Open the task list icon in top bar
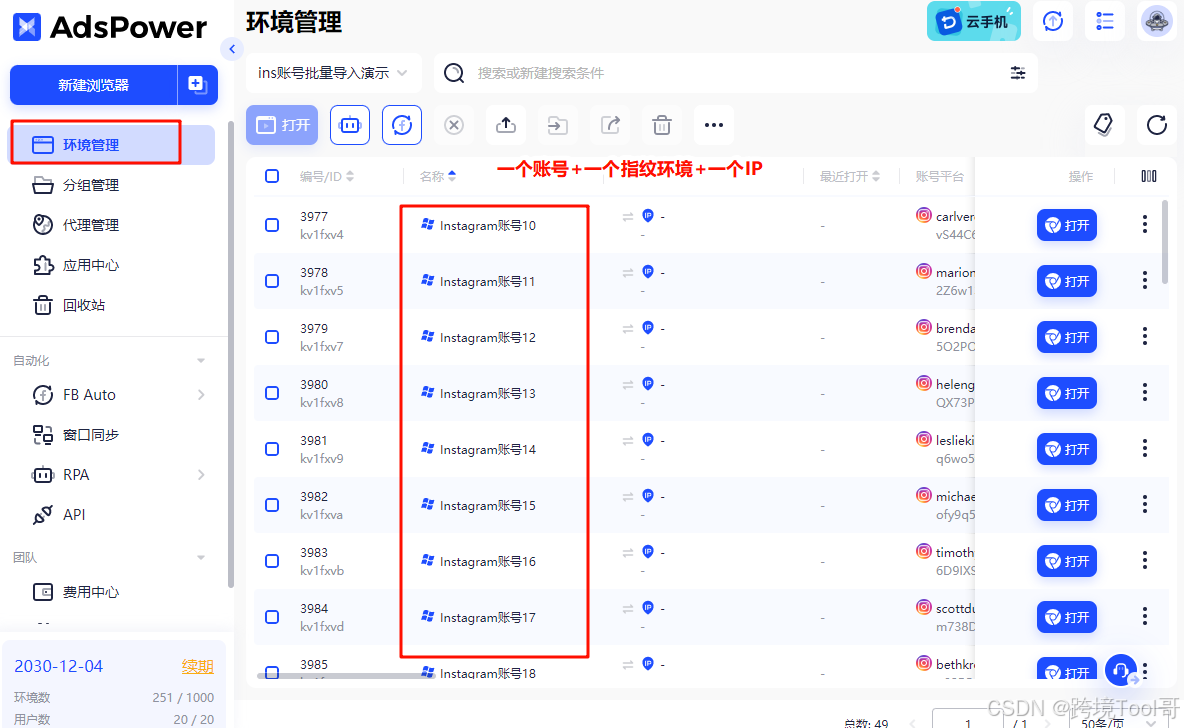Image resolution: width=1184 pixels, height=728 pixels. point(1105,21)
